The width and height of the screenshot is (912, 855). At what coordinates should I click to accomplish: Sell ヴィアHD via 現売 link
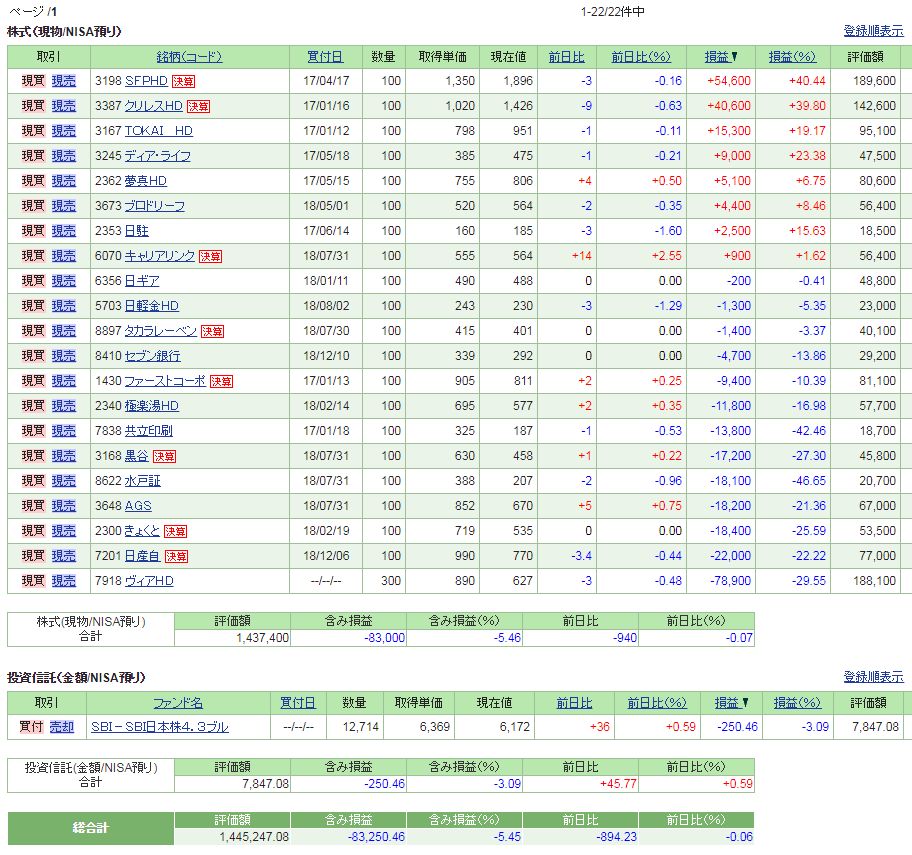click(64, 581)
